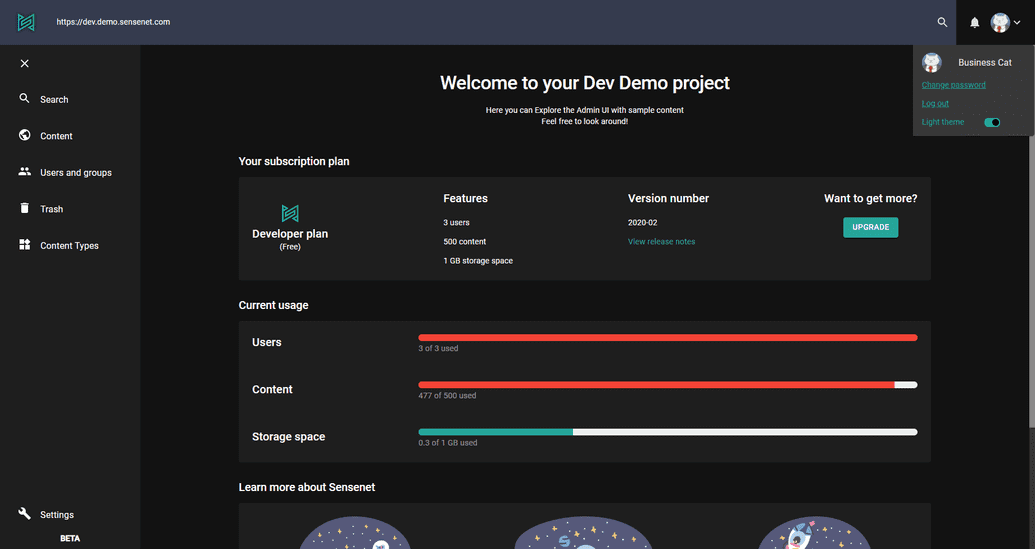1035x549 pixels.
Task: Click the 'Welcome to your Dev Demo project' heading
Action: (585, 82)
